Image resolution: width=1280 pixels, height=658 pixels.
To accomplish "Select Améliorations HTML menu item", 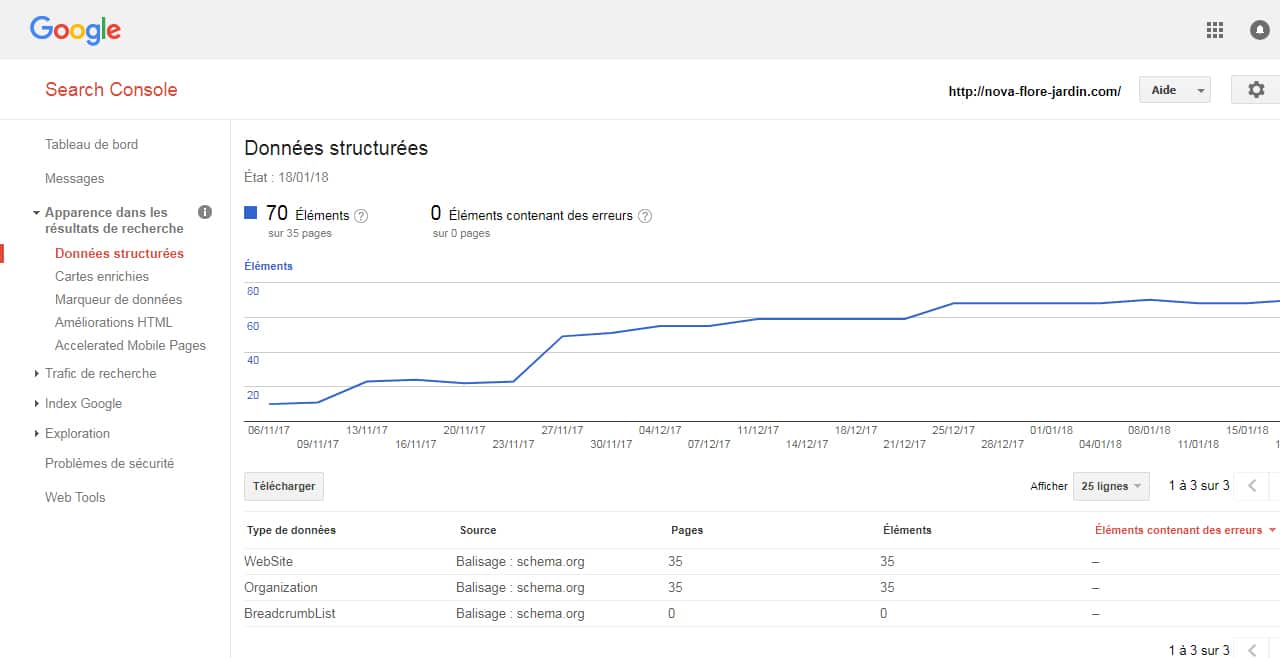I will [114, 322].
